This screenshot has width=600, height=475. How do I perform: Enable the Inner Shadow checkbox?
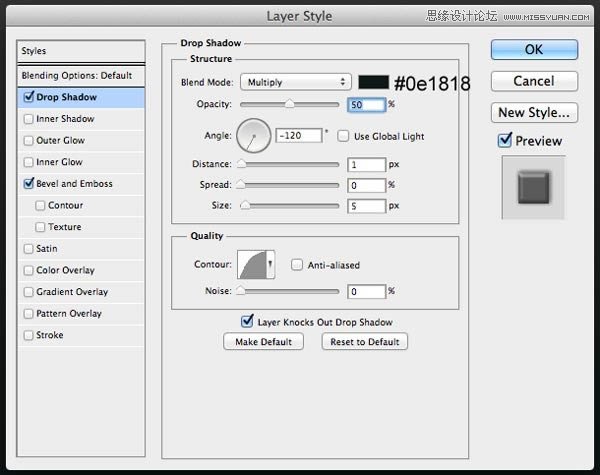28,119
